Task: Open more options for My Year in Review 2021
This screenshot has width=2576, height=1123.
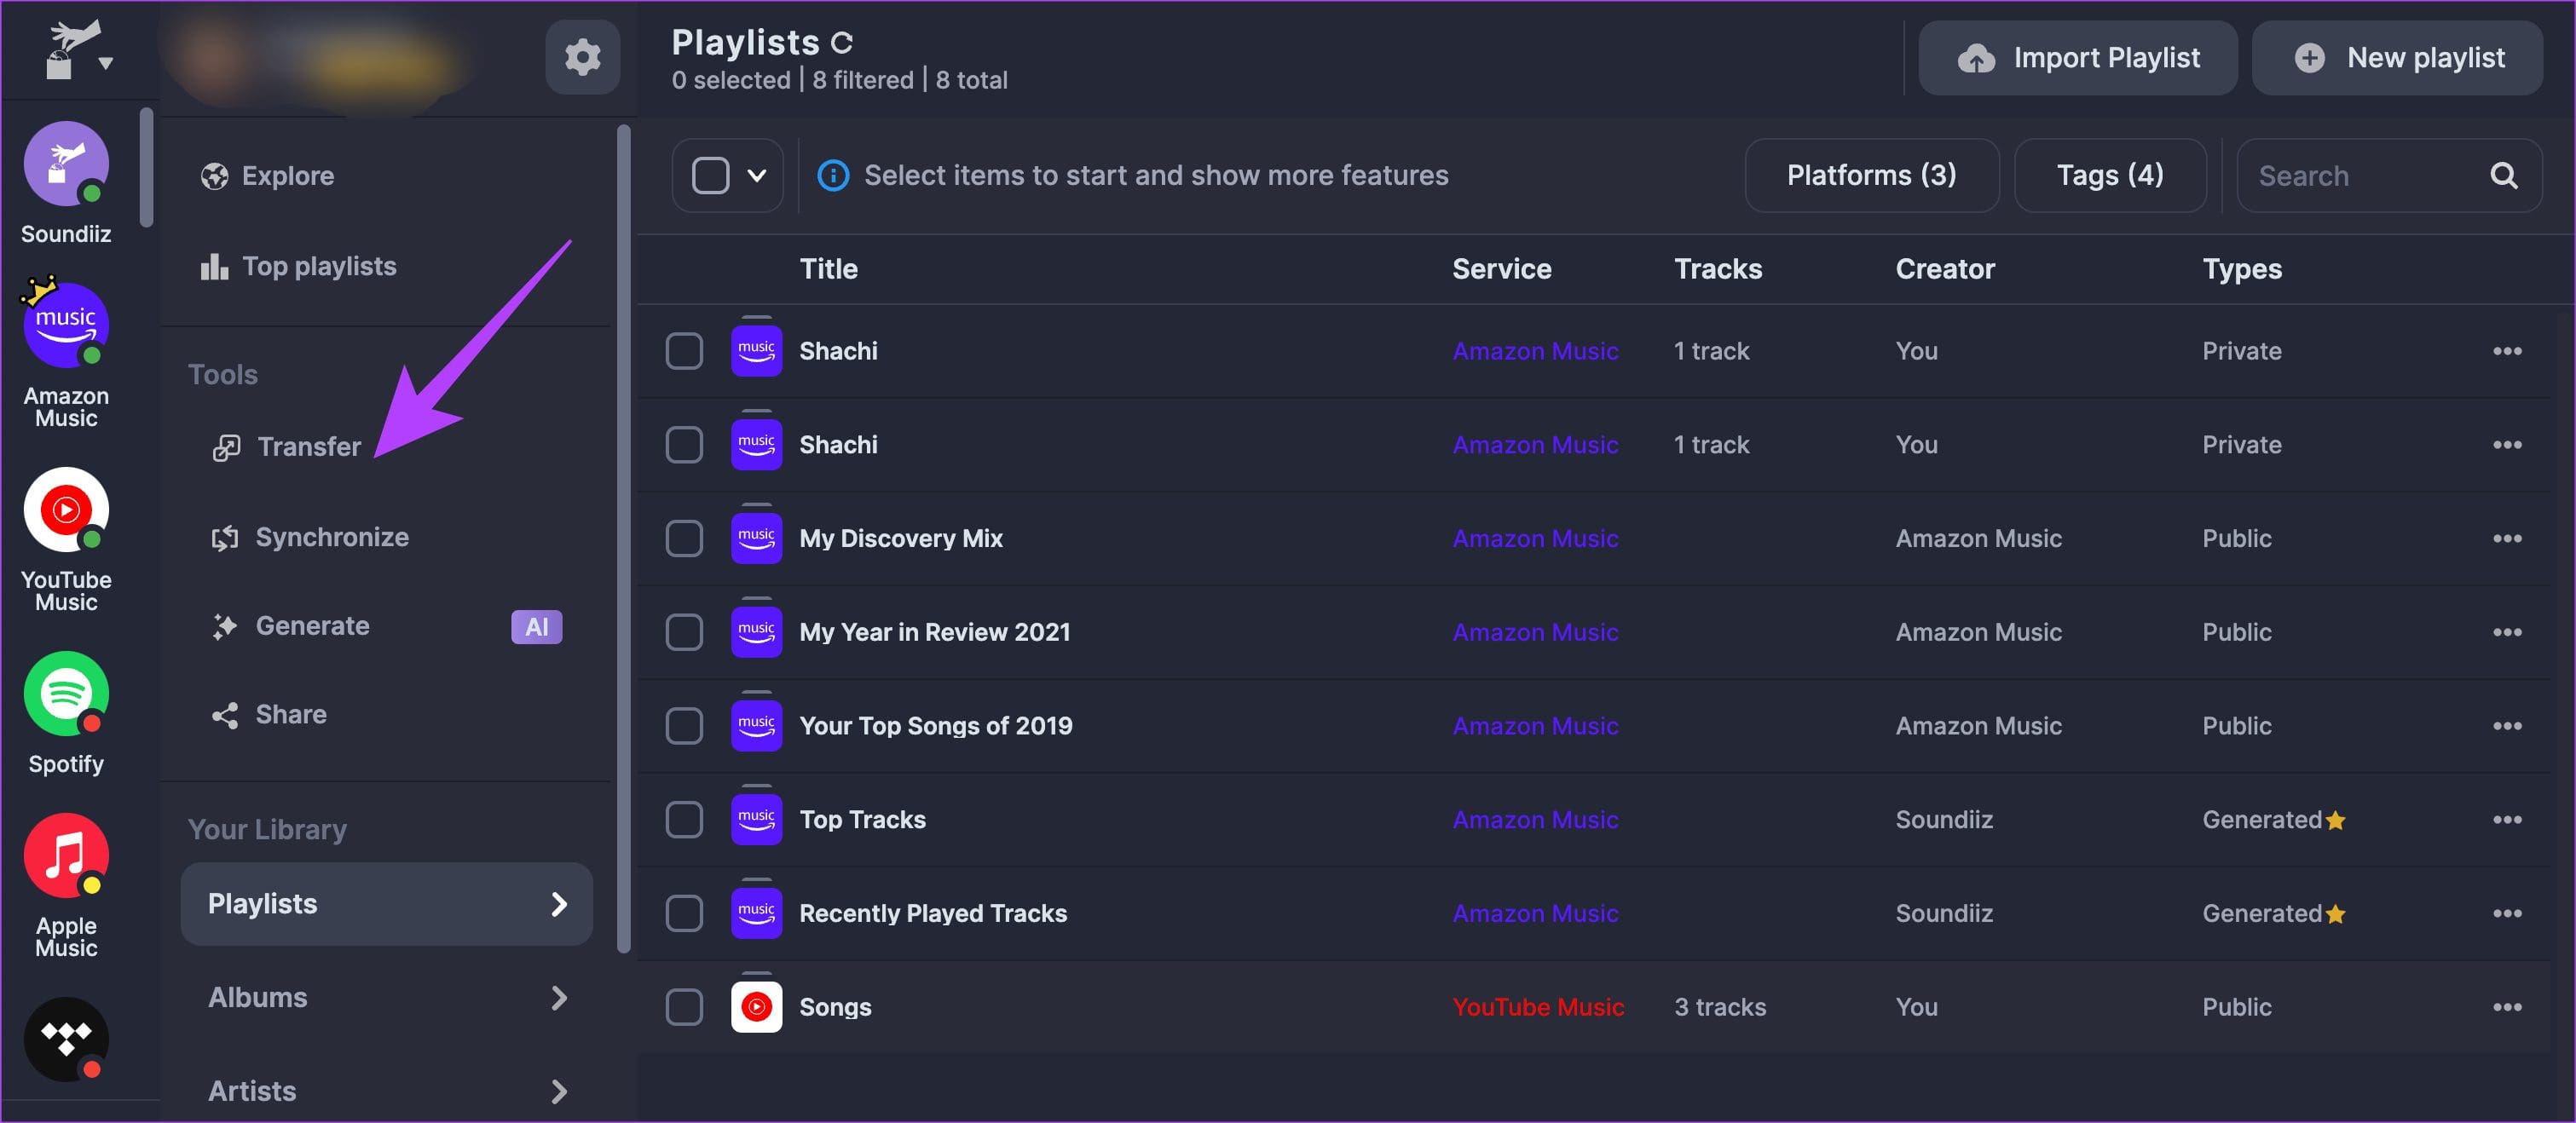Action: coord(2507,633)
